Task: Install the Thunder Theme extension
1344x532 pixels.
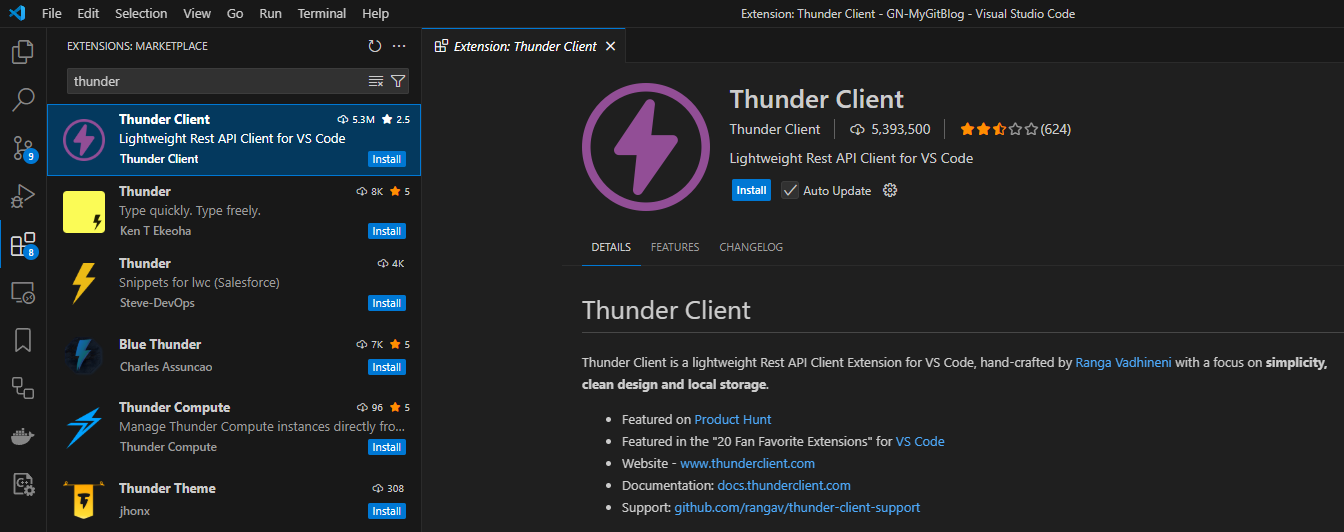Action: [387, 511]
